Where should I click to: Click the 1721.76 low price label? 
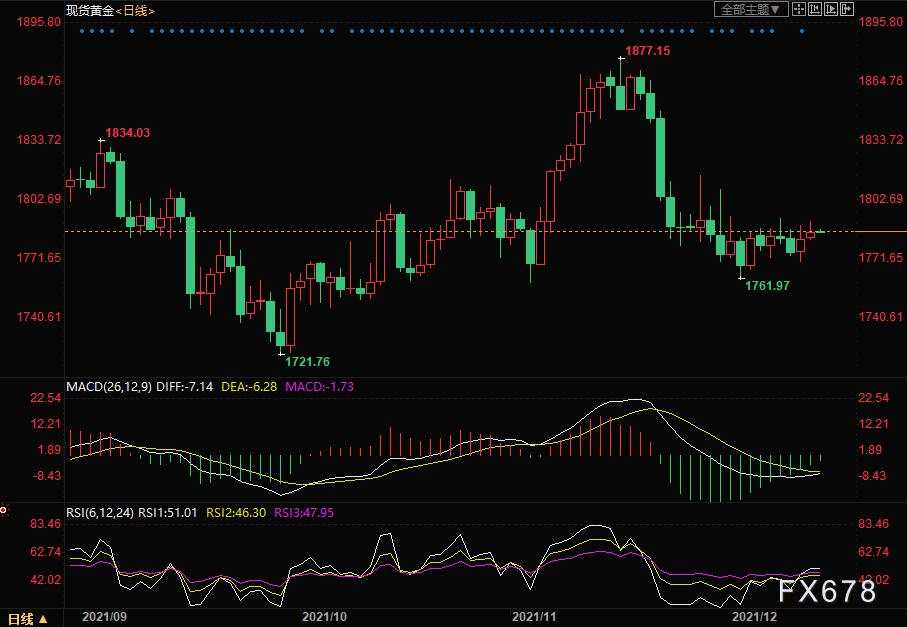coord(307,362)
